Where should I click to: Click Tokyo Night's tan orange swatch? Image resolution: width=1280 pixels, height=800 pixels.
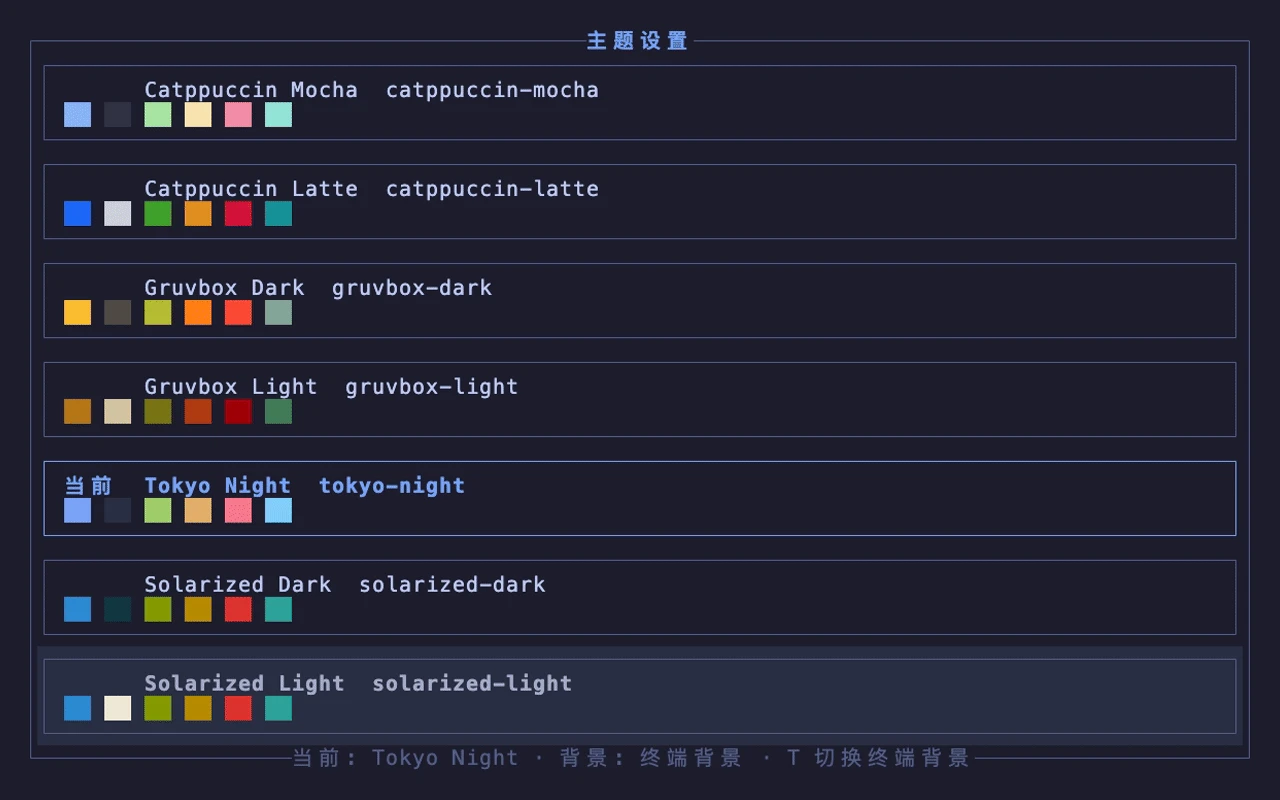(198, 511)
